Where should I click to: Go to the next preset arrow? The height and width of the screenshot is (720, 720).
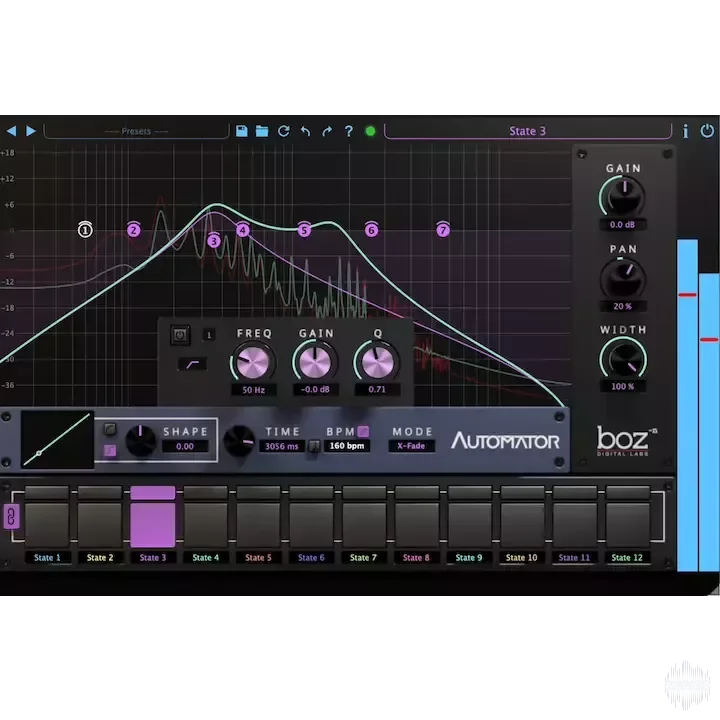tap(31, 131)
